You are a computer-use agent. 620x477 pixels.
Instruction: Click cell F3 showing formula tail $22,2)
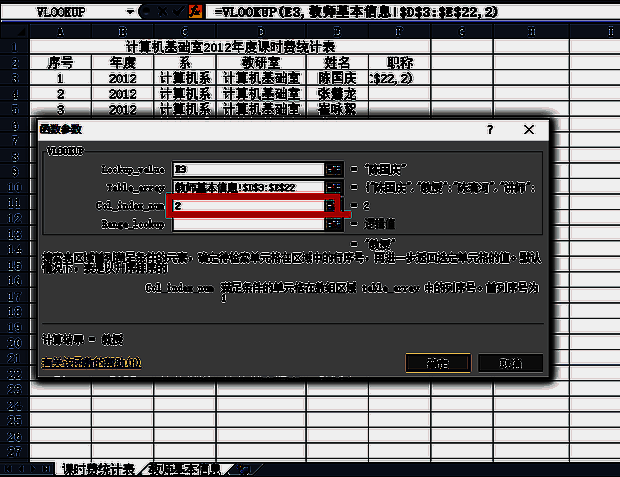point(400,78)
